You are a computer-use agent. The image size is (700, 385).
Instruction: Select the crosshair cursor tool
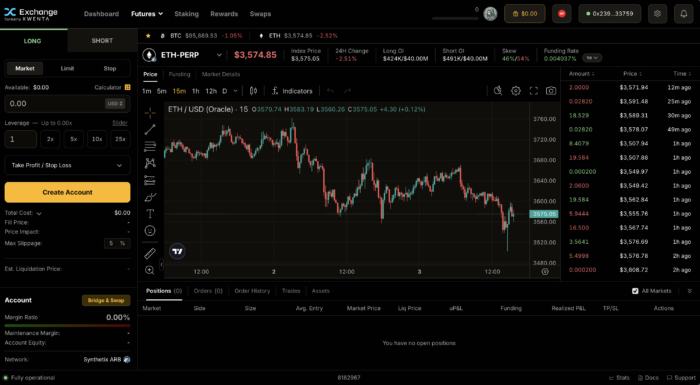150,113
